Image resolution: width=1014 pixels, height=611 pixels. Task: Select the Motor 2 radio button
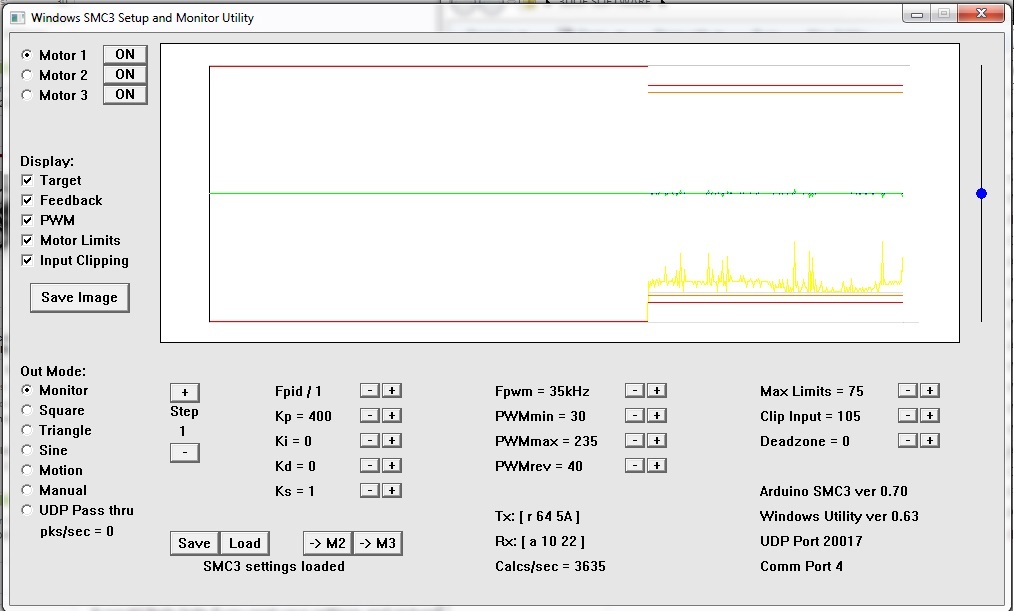(x=27, y=75)
